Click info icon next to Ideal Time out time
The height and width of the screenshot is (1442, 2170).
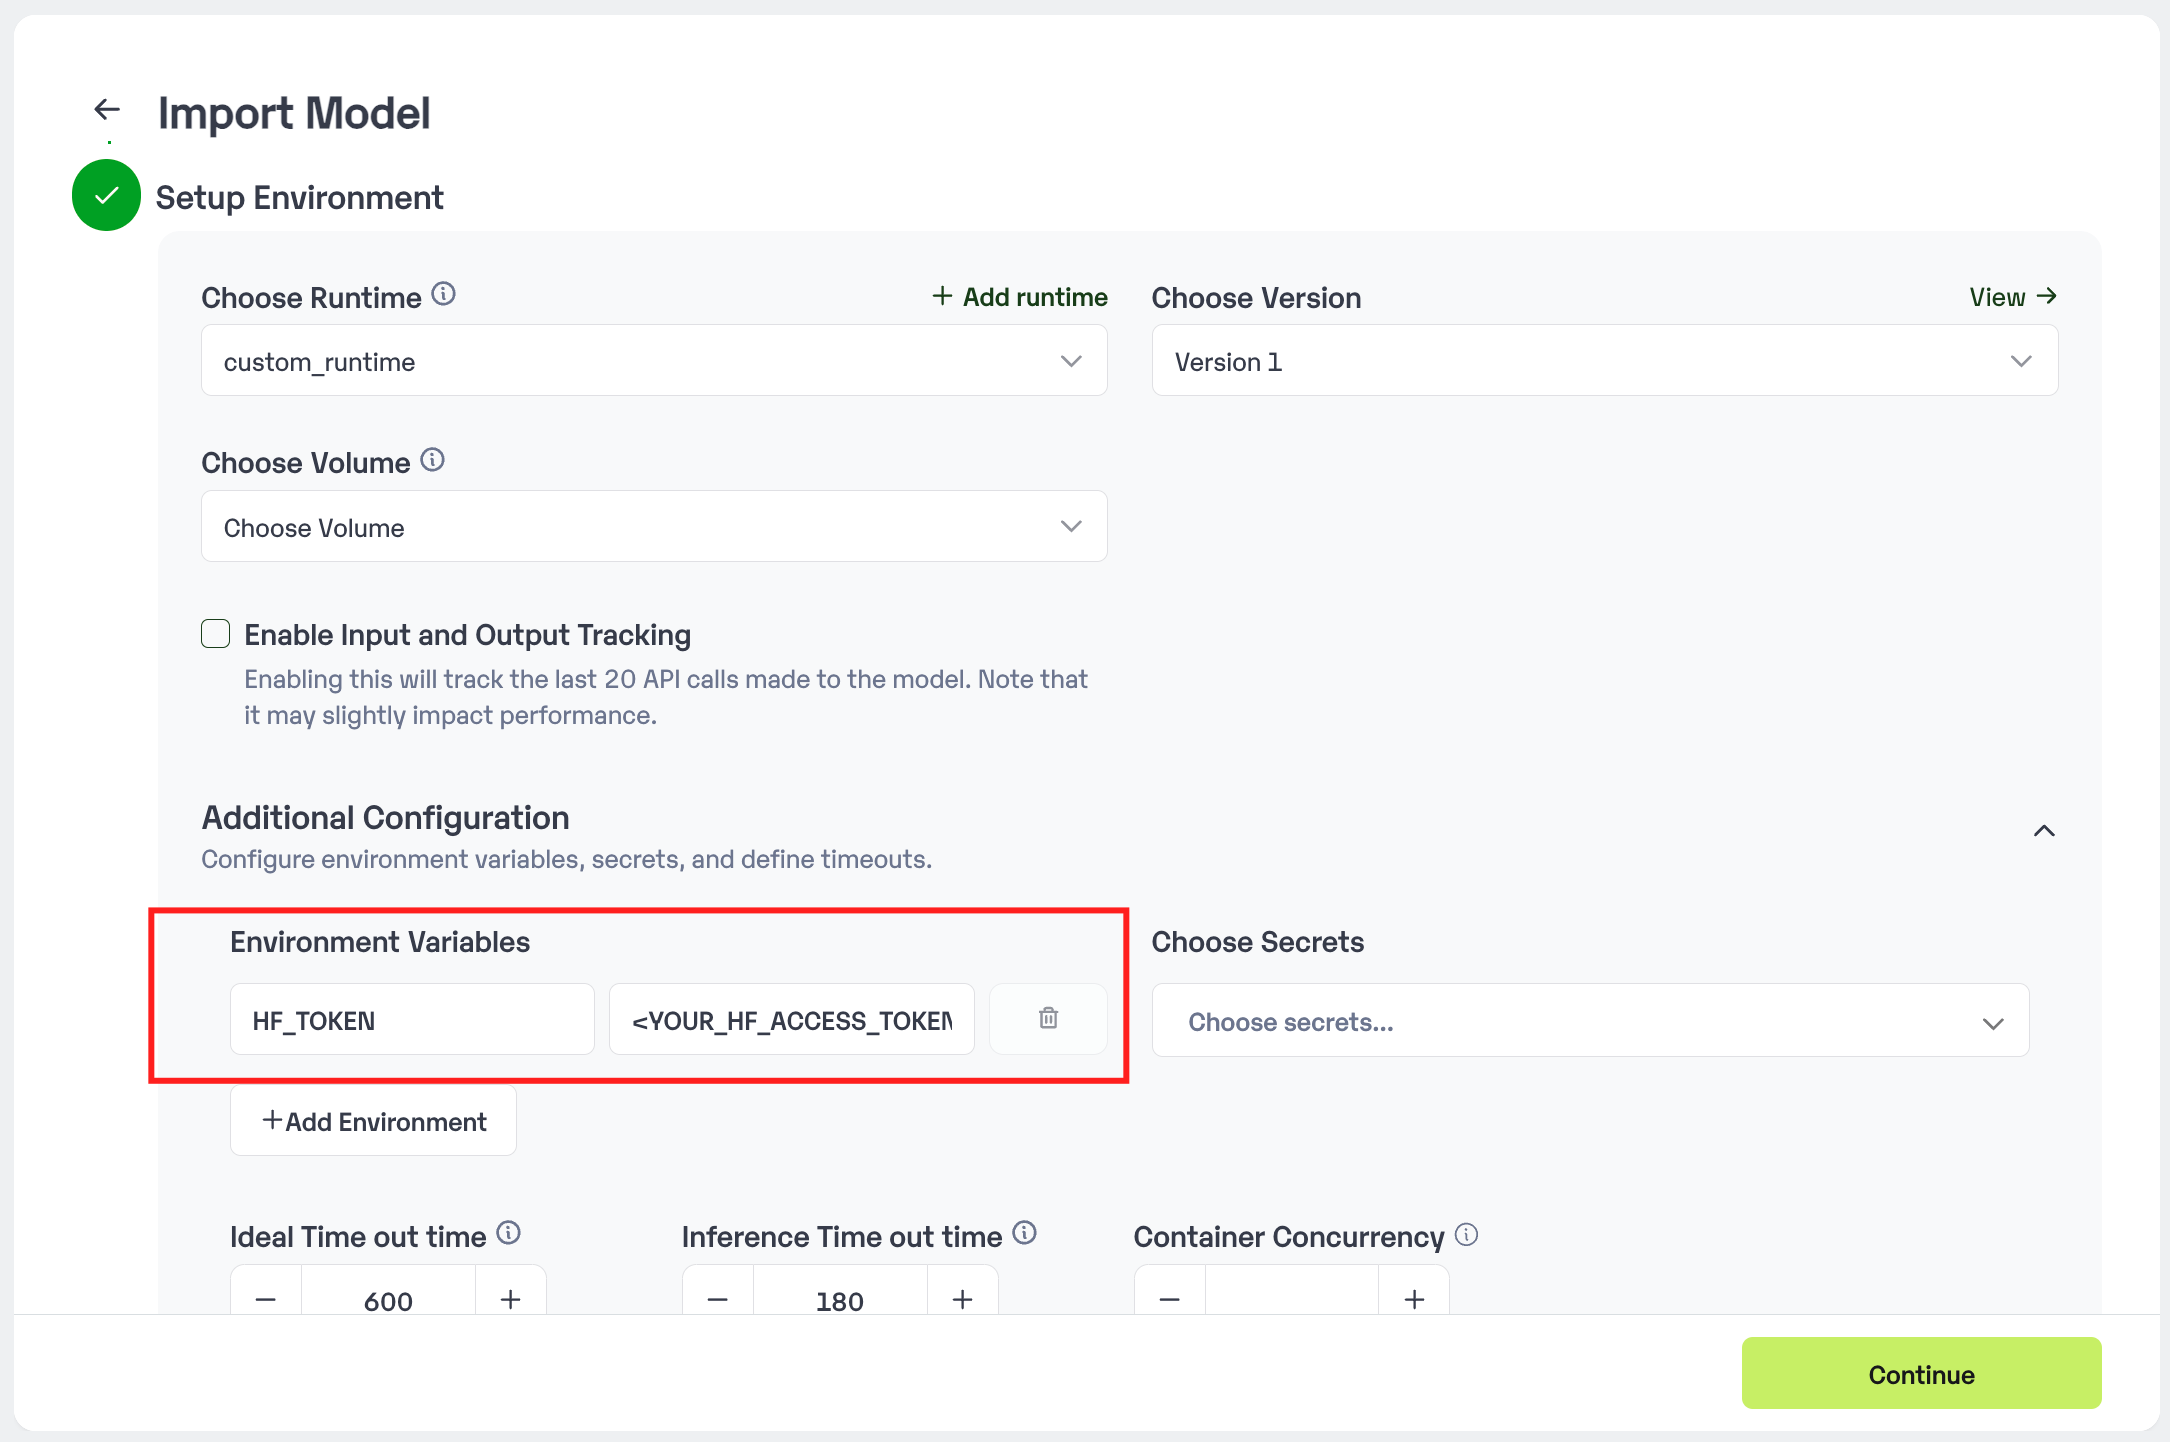[508, 1233]
